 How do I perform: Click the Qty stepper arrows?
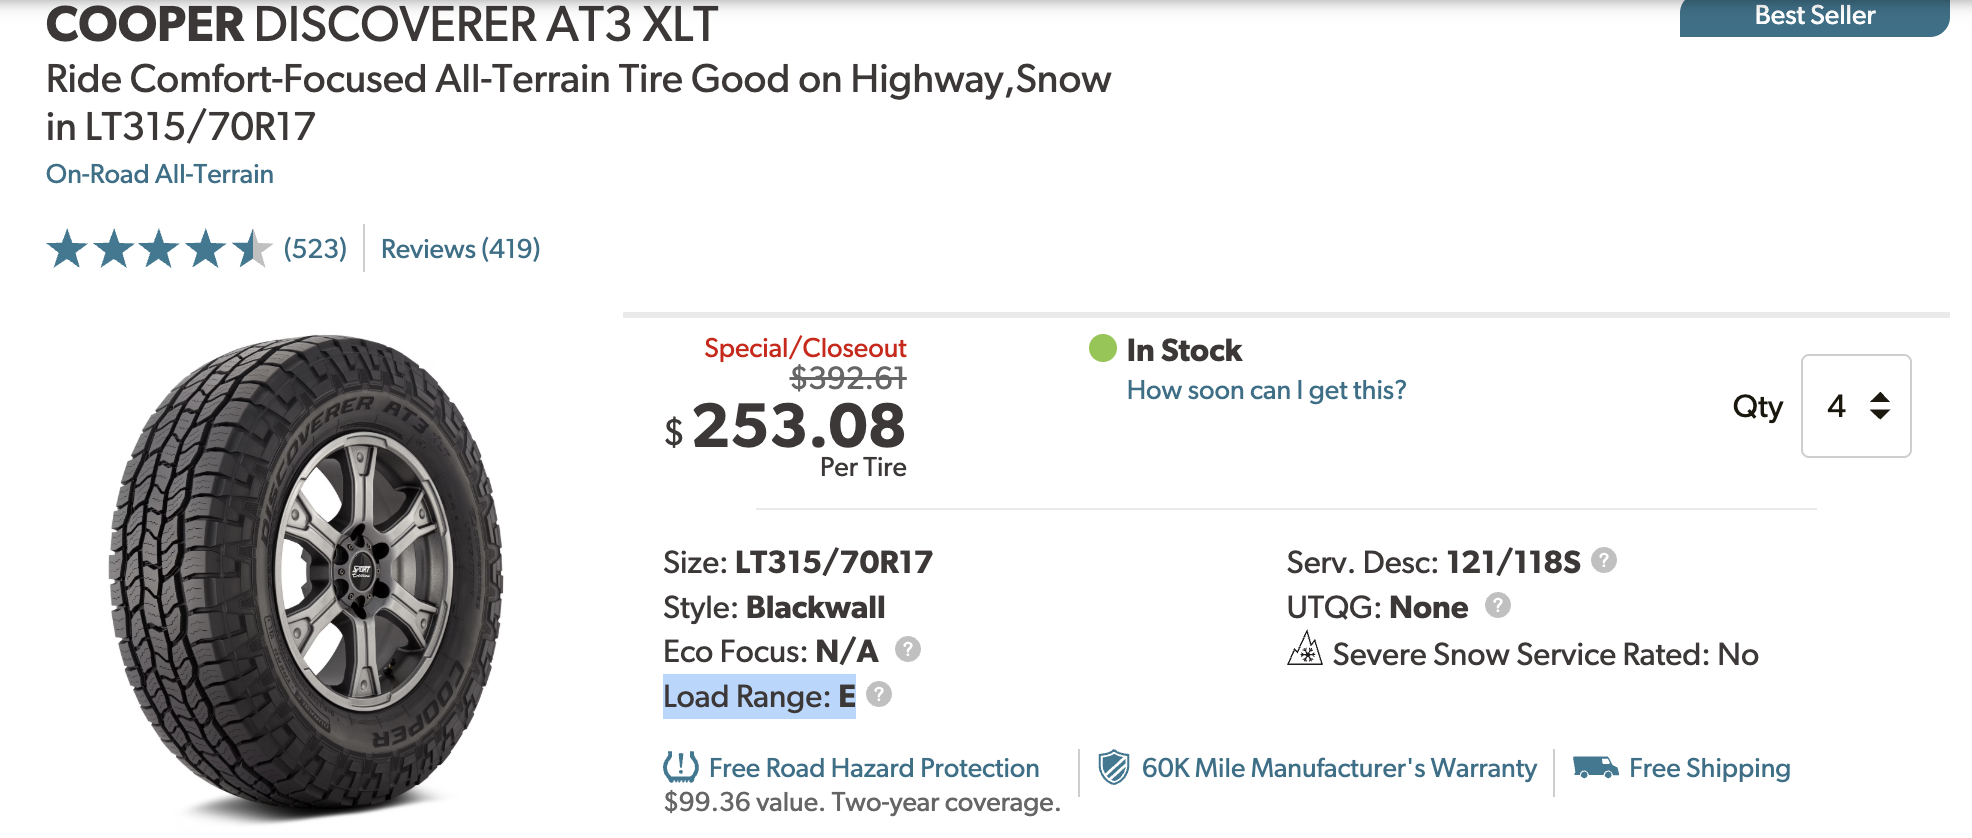[1880, 406]
